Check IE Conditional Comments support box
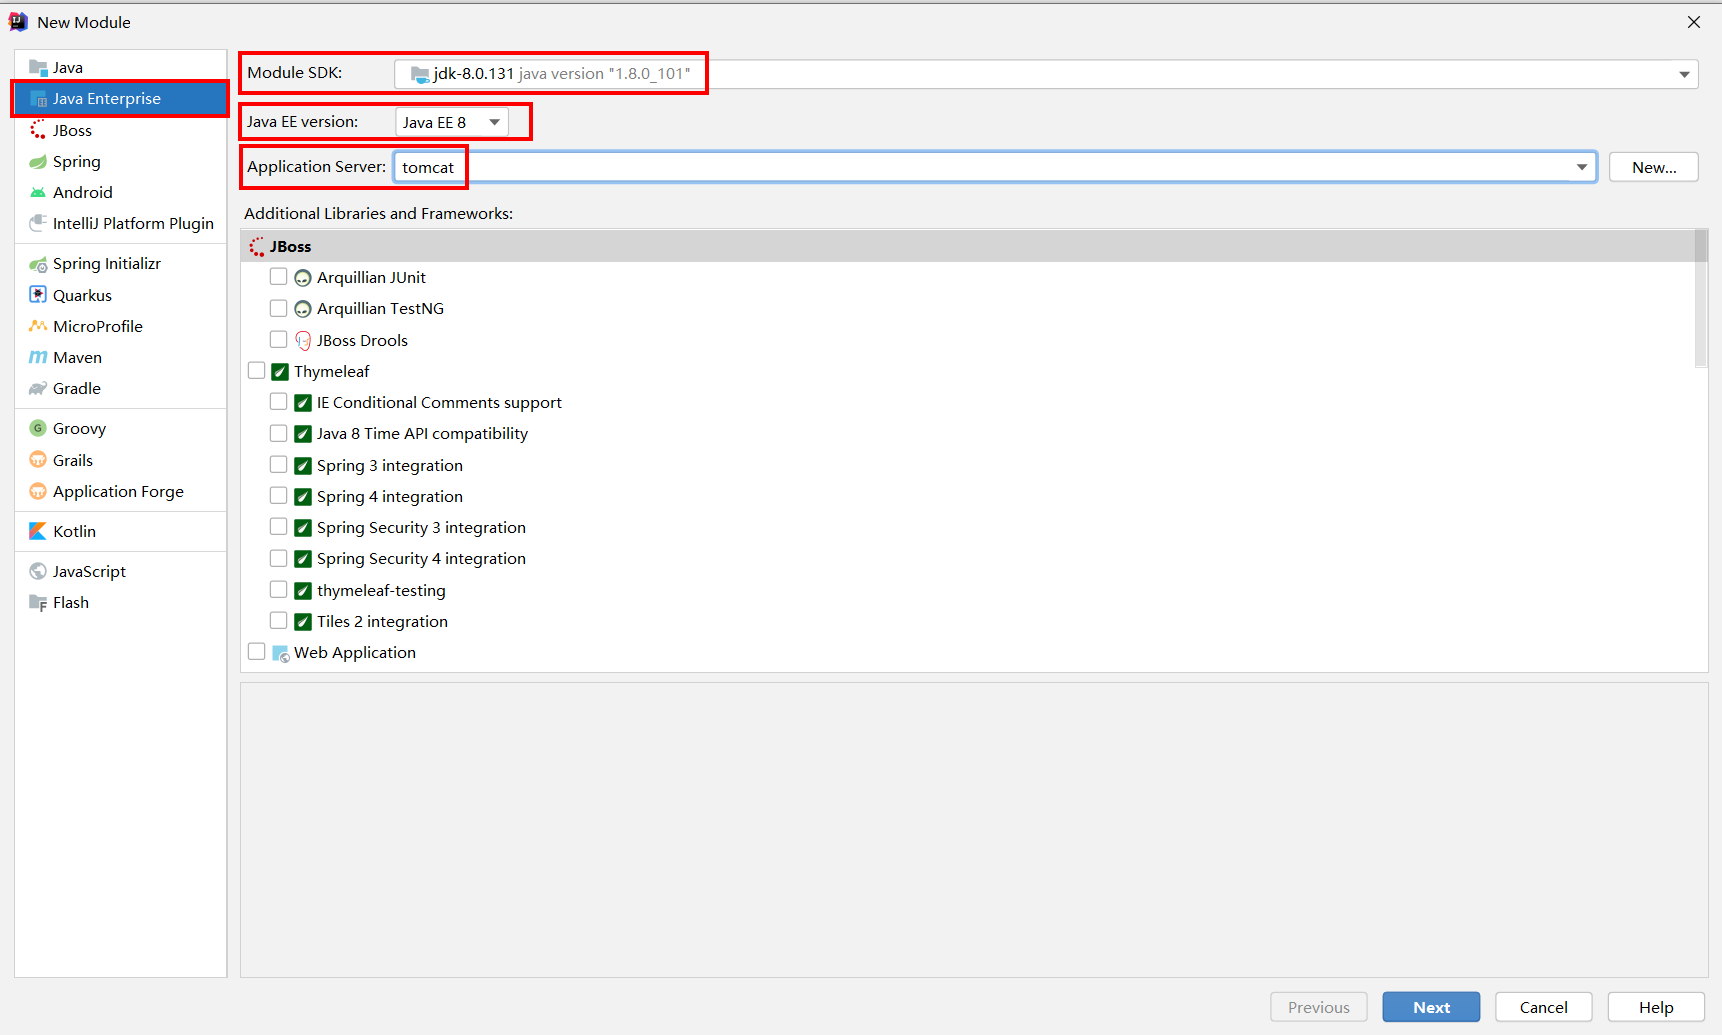Viewport: 1722px width, 1035px height. 279,402
